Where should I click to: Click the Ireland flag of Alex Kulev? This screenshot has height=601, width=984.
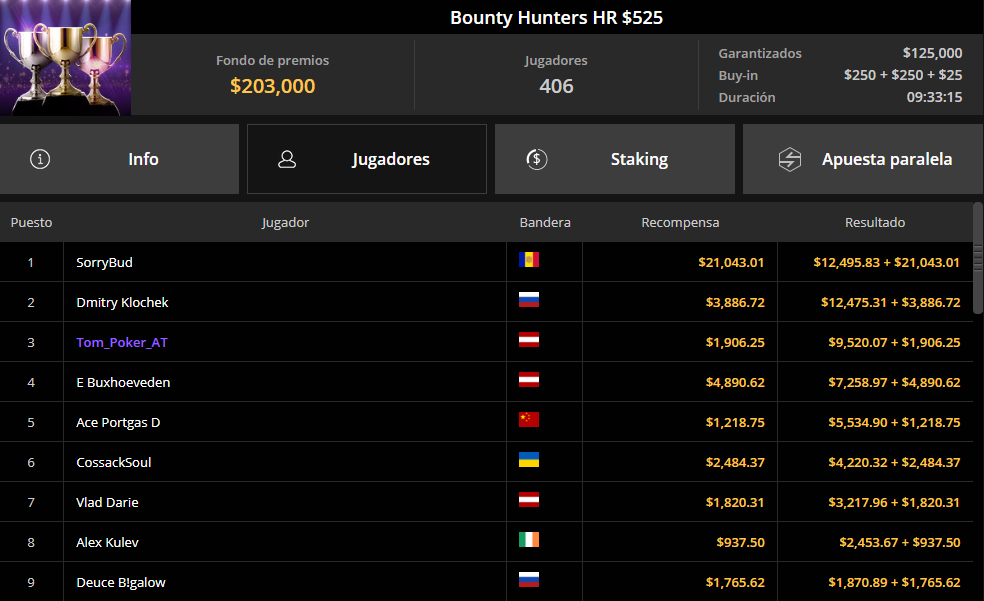529,540
